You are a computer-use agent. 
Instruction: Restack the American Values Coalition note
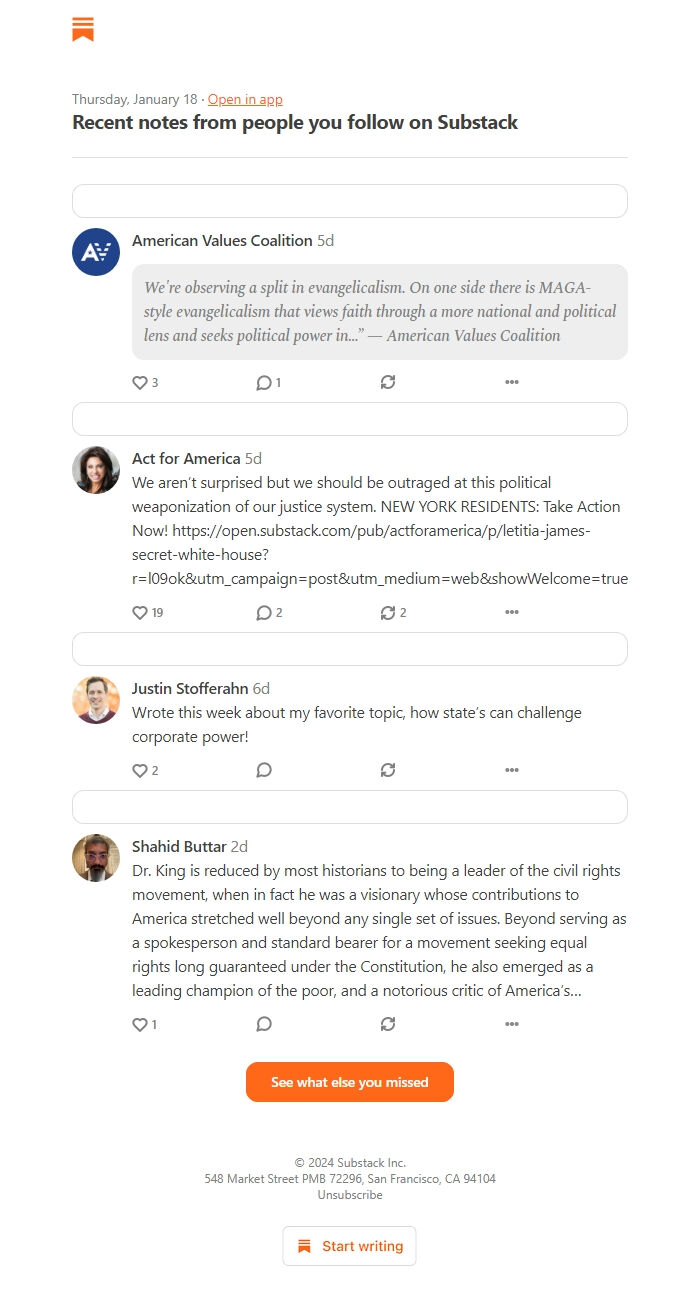(x=388, y=382)
